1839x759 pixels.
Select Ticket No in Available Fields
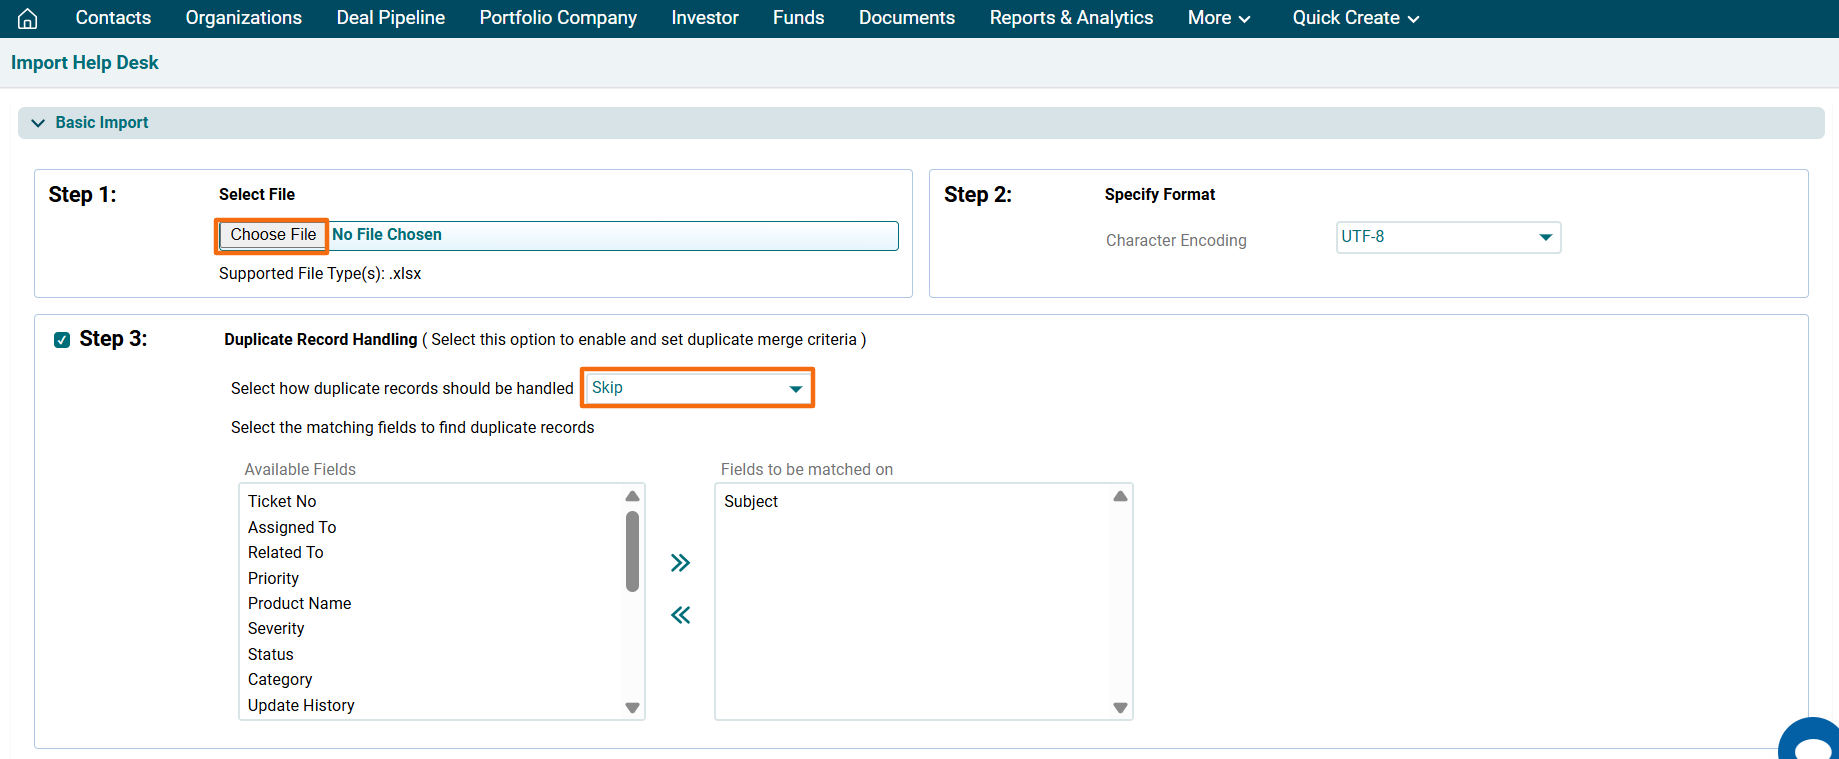pos(282,501)
